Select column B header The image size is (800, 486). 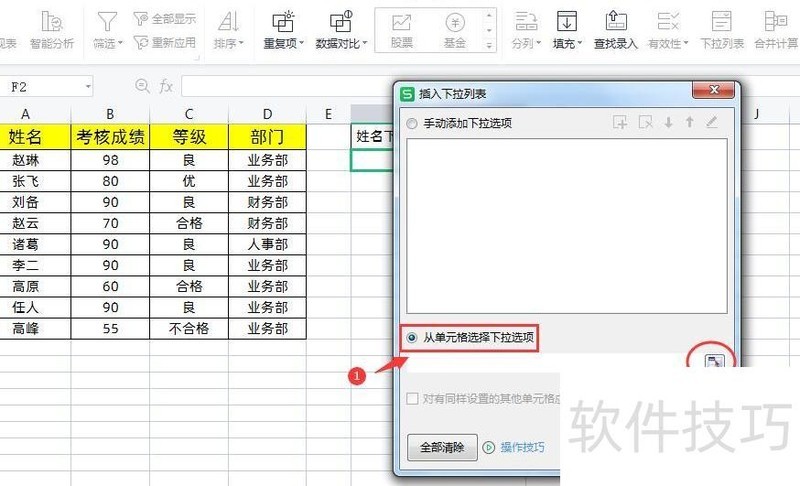(110, 114)
